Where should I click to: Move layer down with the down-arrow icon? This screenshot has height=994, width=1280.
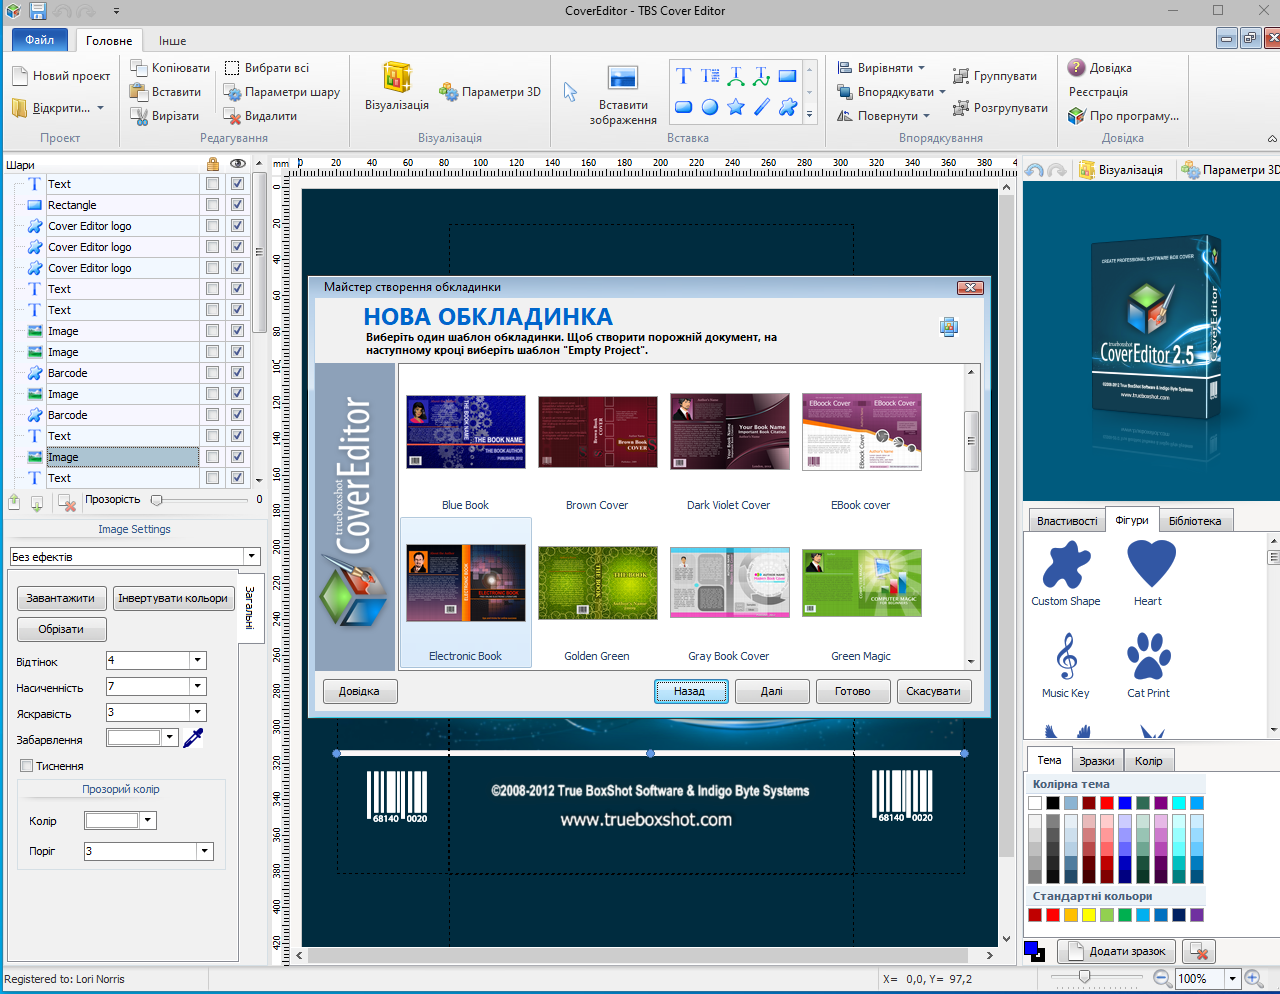(37, 503)
